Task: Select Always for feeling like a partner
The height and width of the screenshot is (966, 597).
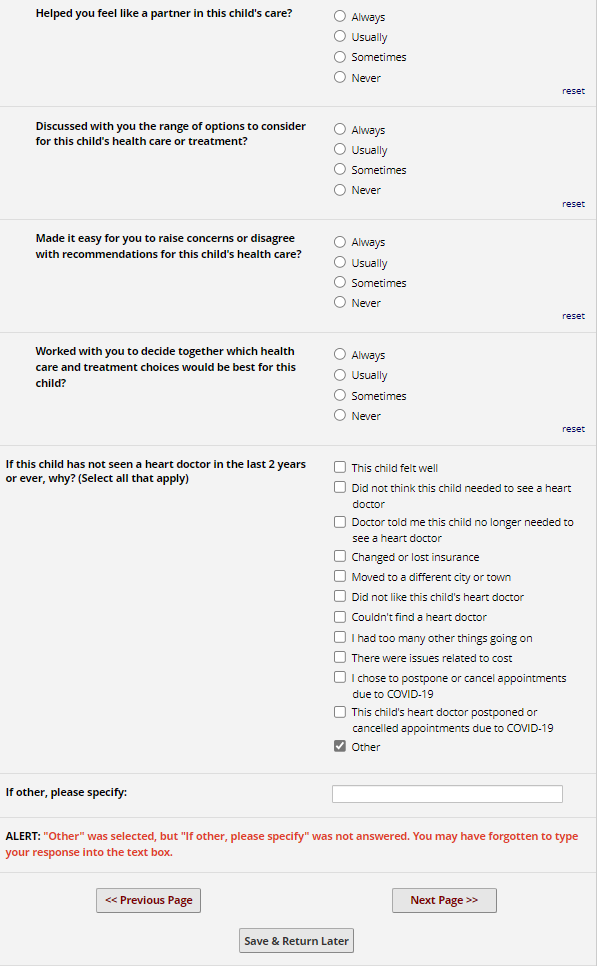Action: pos(339,17)
